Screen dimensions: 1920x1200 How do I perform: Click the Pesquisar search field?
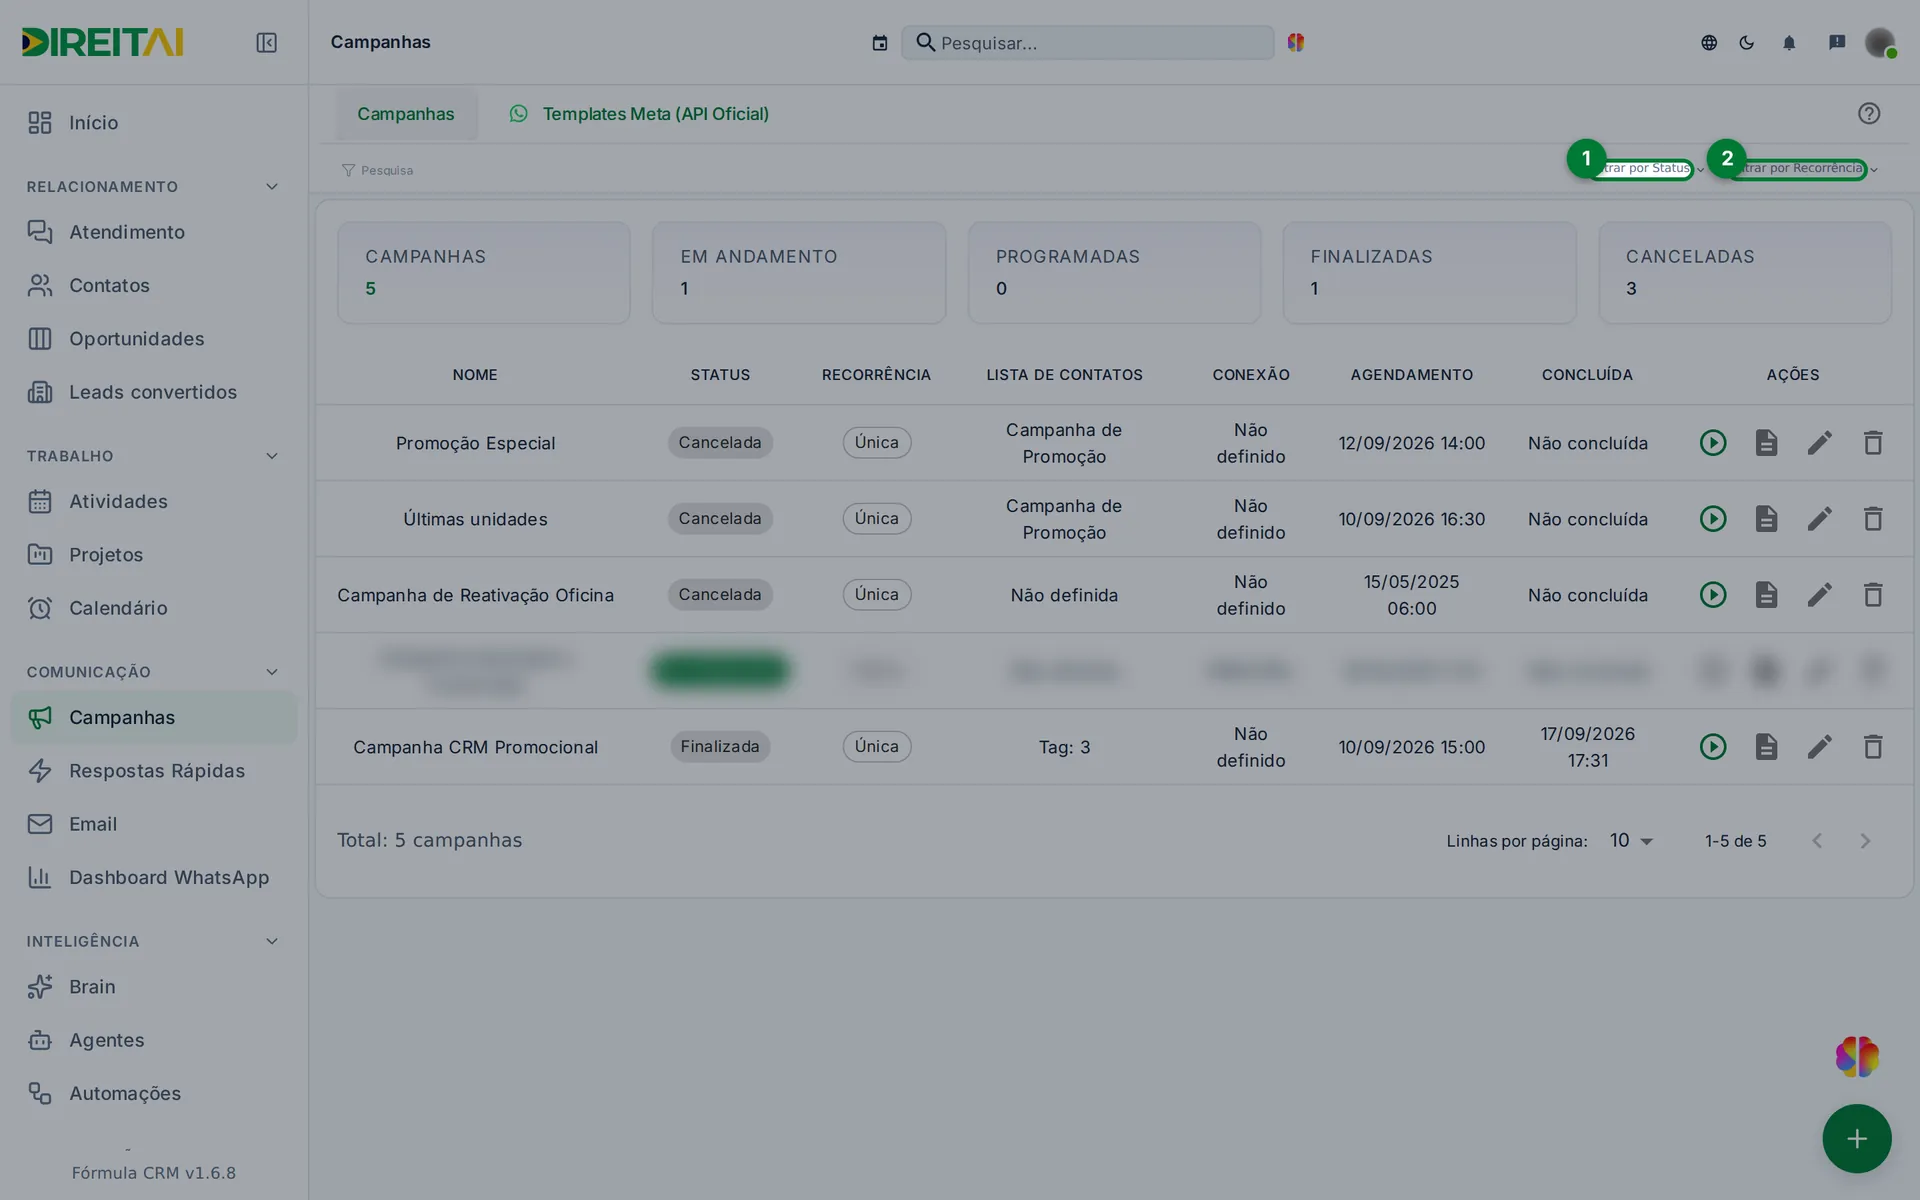[1088, 42]
